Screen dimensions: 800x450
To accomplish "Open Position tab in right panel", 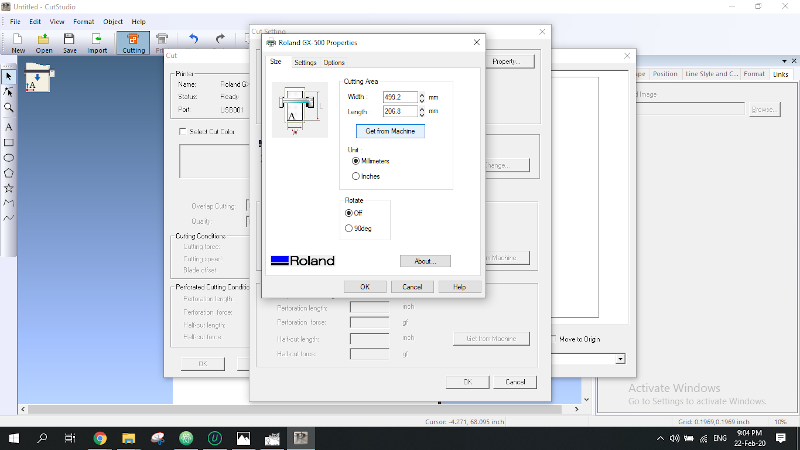I will (x=665, y=74).
